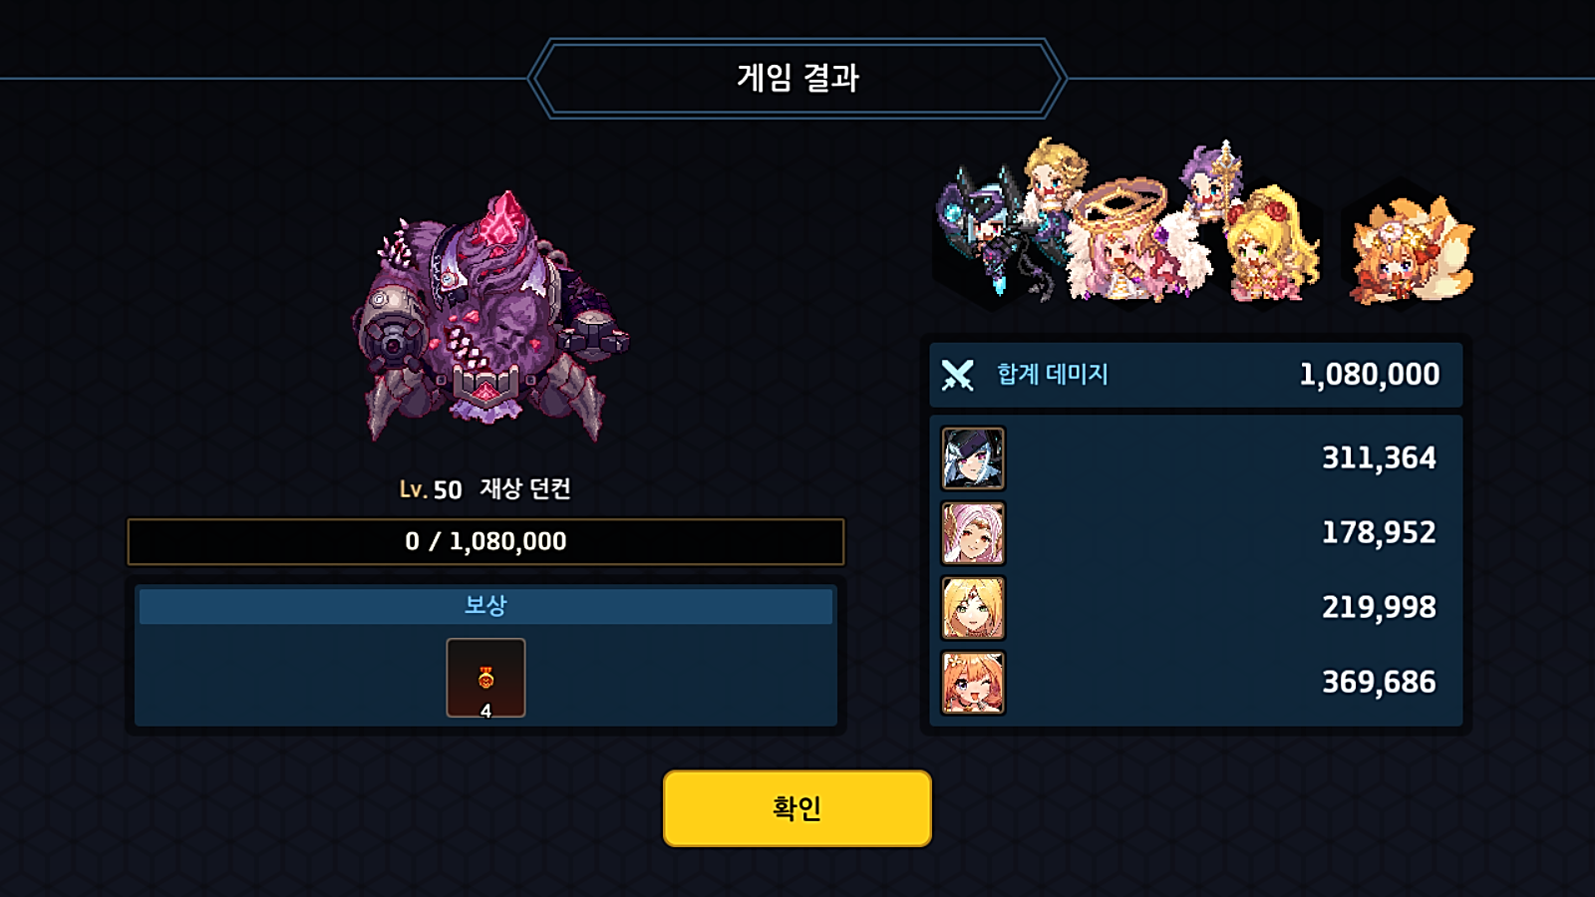Click the Lv. 50 재상 던컨 label

click(x=485, y=489)
